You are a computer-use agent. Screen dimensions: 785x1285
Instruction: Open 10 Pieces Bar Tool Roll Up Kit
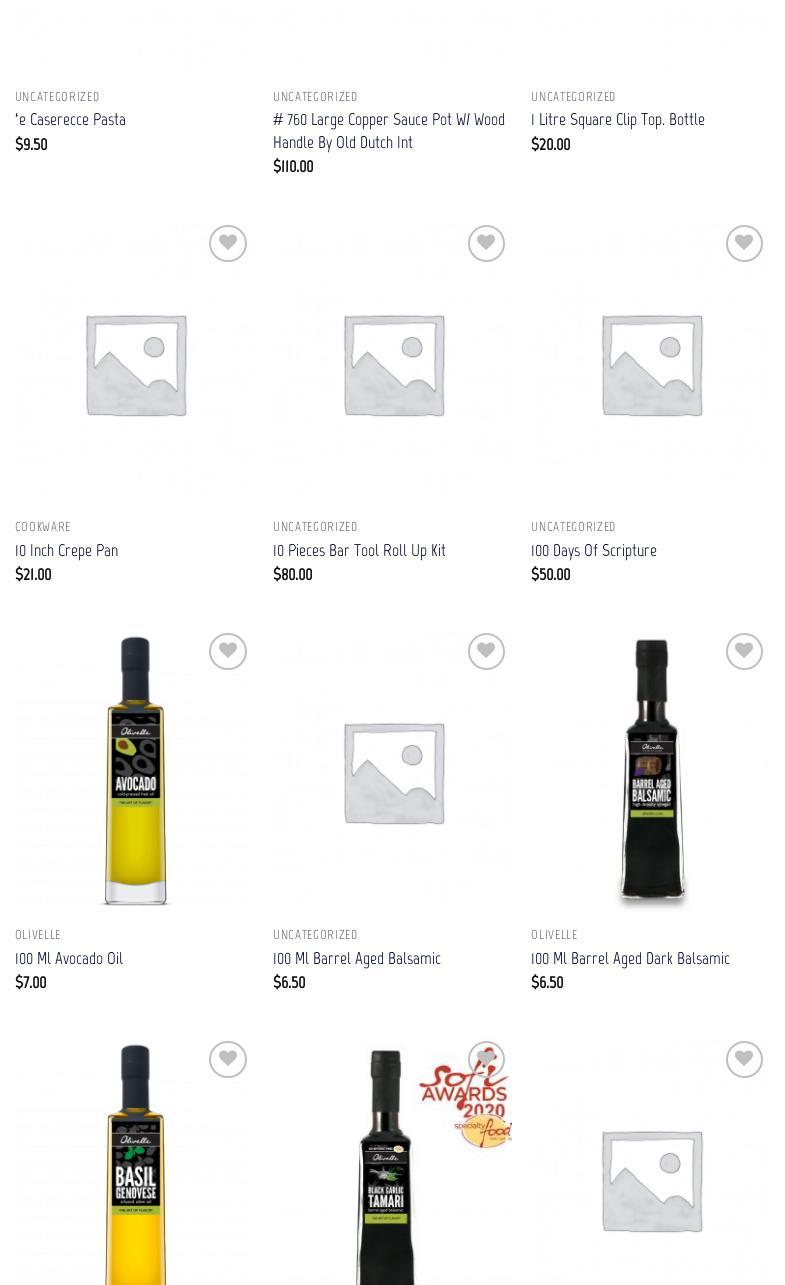point(359,551)
